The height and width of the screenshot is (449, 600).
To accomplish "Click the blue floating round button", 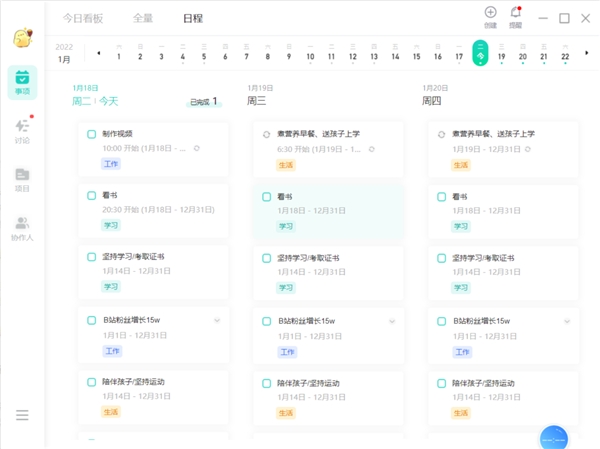I will click(553, 438).
